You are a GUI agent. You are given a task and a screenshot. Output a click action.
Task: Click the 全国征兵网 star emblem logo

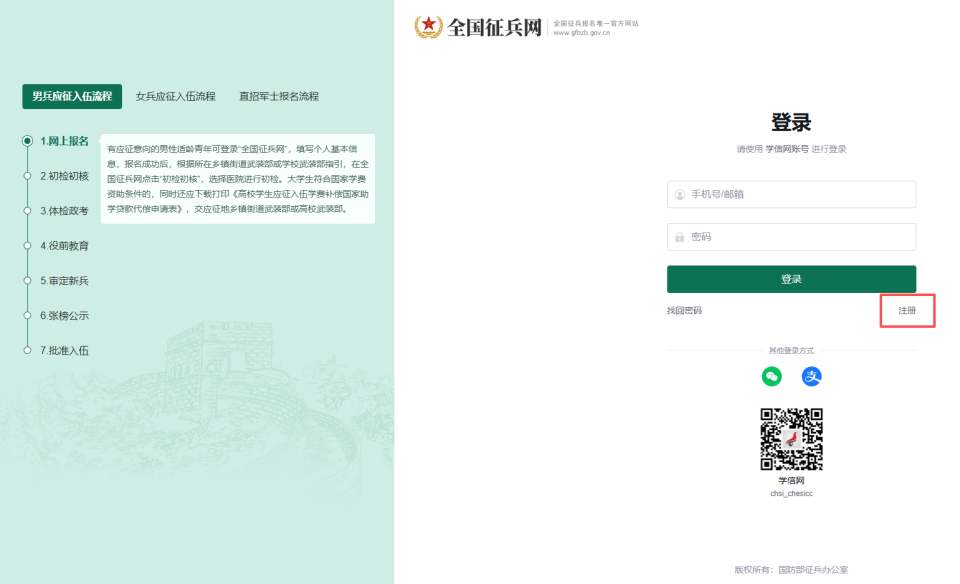pyautogui.click(x=429, y=27)
